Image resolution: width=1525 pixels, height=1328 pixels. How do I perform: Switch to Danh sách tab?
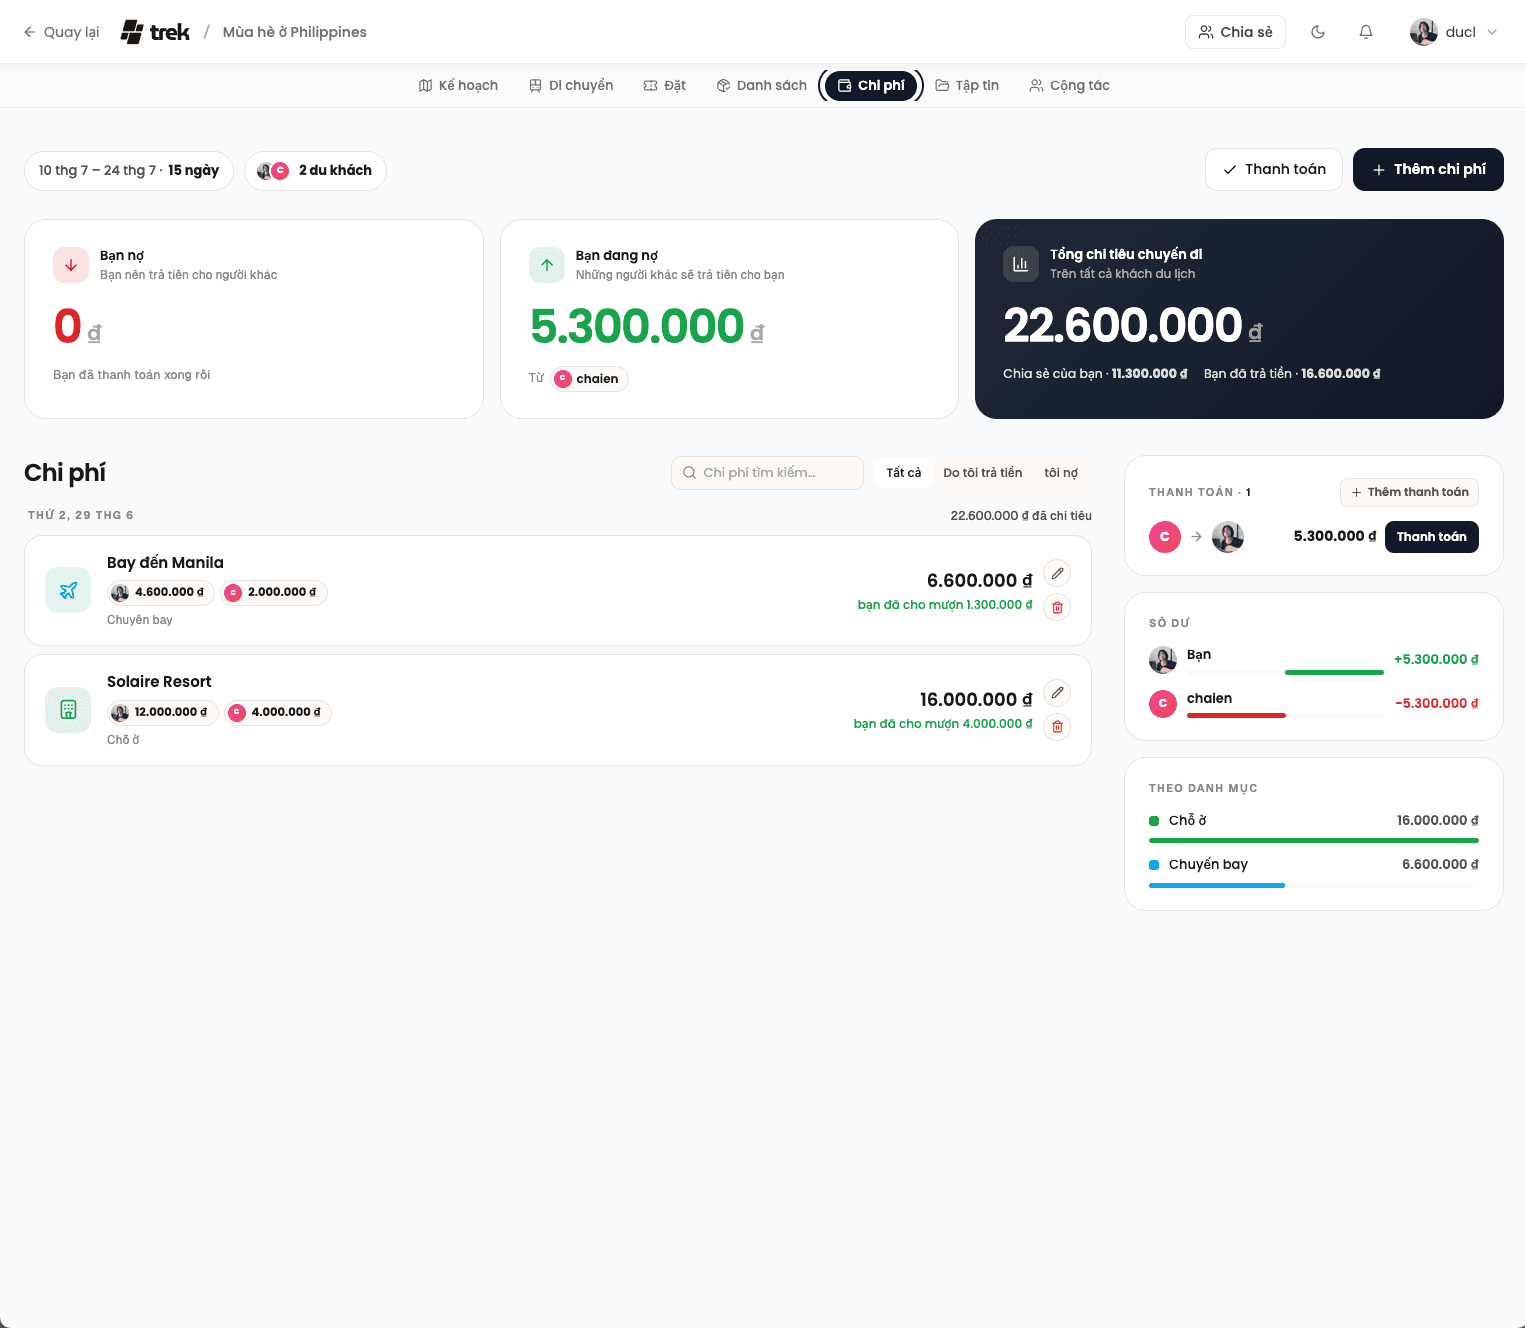pos(761,85)
